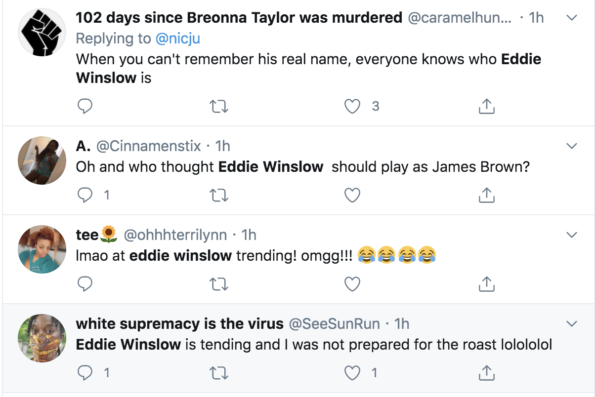The height and width of the screenshot is (397, 595).
Task: Open the @SeeSunRun tweet options chevron
Action: [571, 323]
